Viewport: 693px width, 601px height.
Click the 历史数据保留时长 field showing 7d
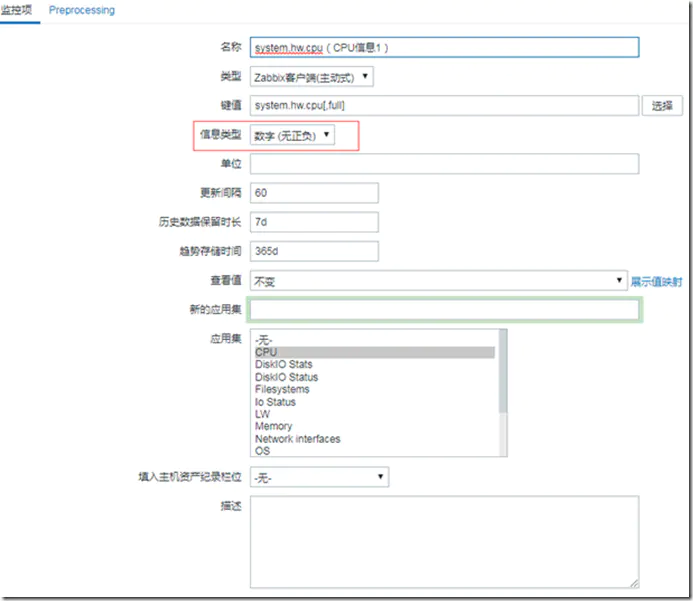click(x=314, y=222)
